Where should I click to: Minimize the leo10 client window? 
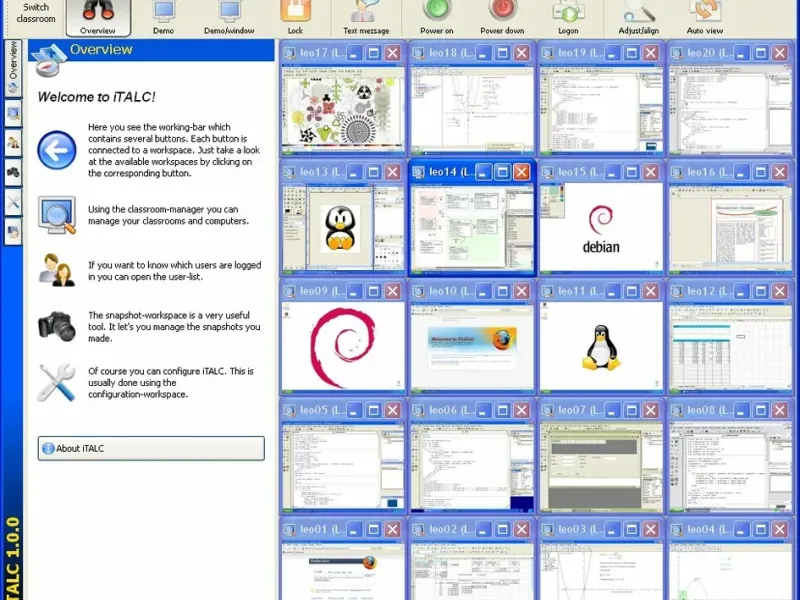pyautogui.click(x=483, y=291)
